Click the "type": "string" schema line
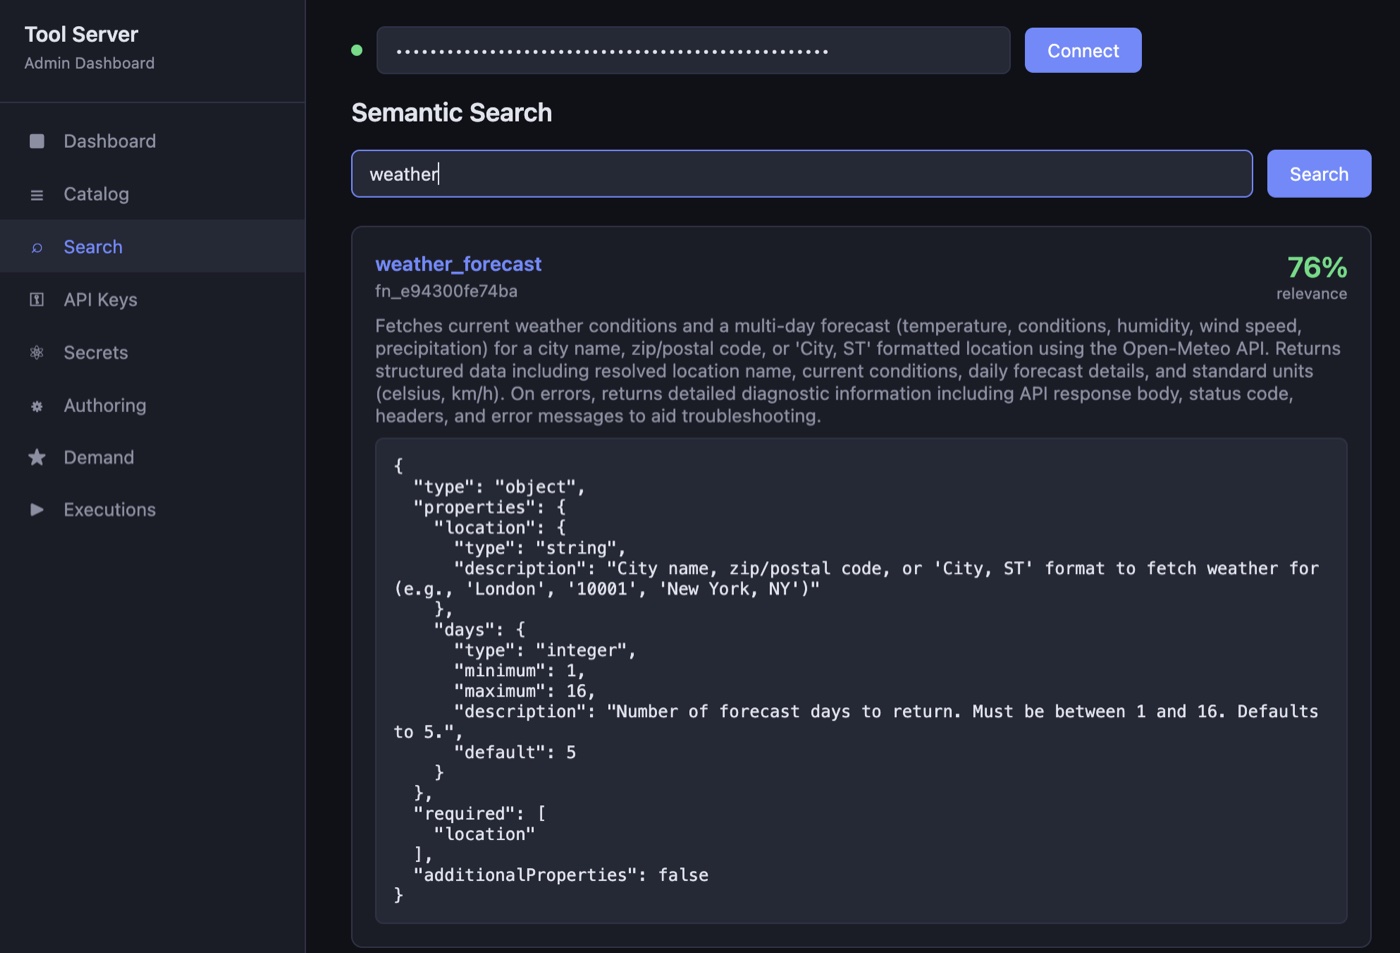The image size is (1400, 953). [x=540, y=548]
